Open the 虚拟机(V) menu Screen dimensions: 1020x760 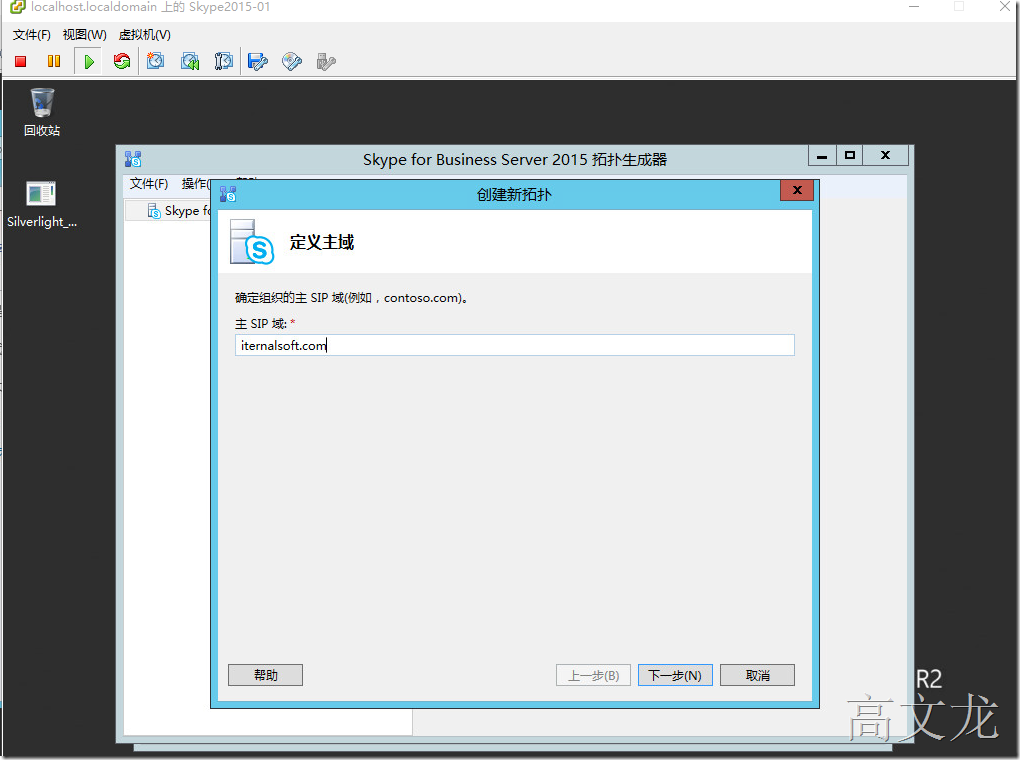[144, 34]
